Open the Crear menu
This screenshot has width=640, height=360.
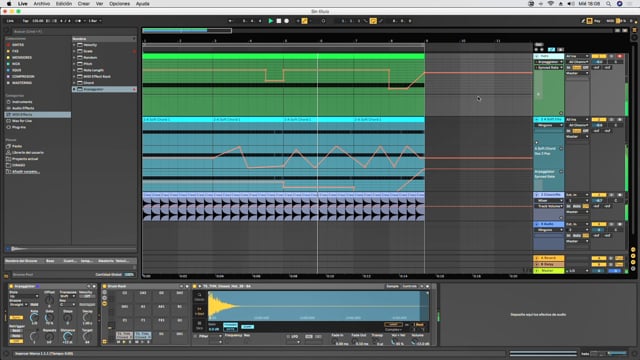[x=84, y=4]
